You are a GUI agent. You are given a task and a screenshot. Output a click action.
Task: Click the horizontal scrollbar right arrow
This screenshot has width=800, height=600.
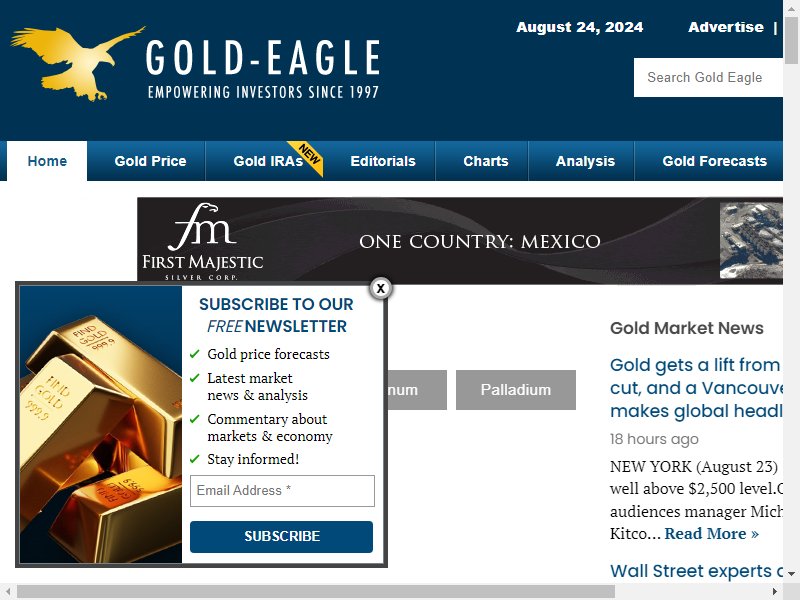click(774, 592)
